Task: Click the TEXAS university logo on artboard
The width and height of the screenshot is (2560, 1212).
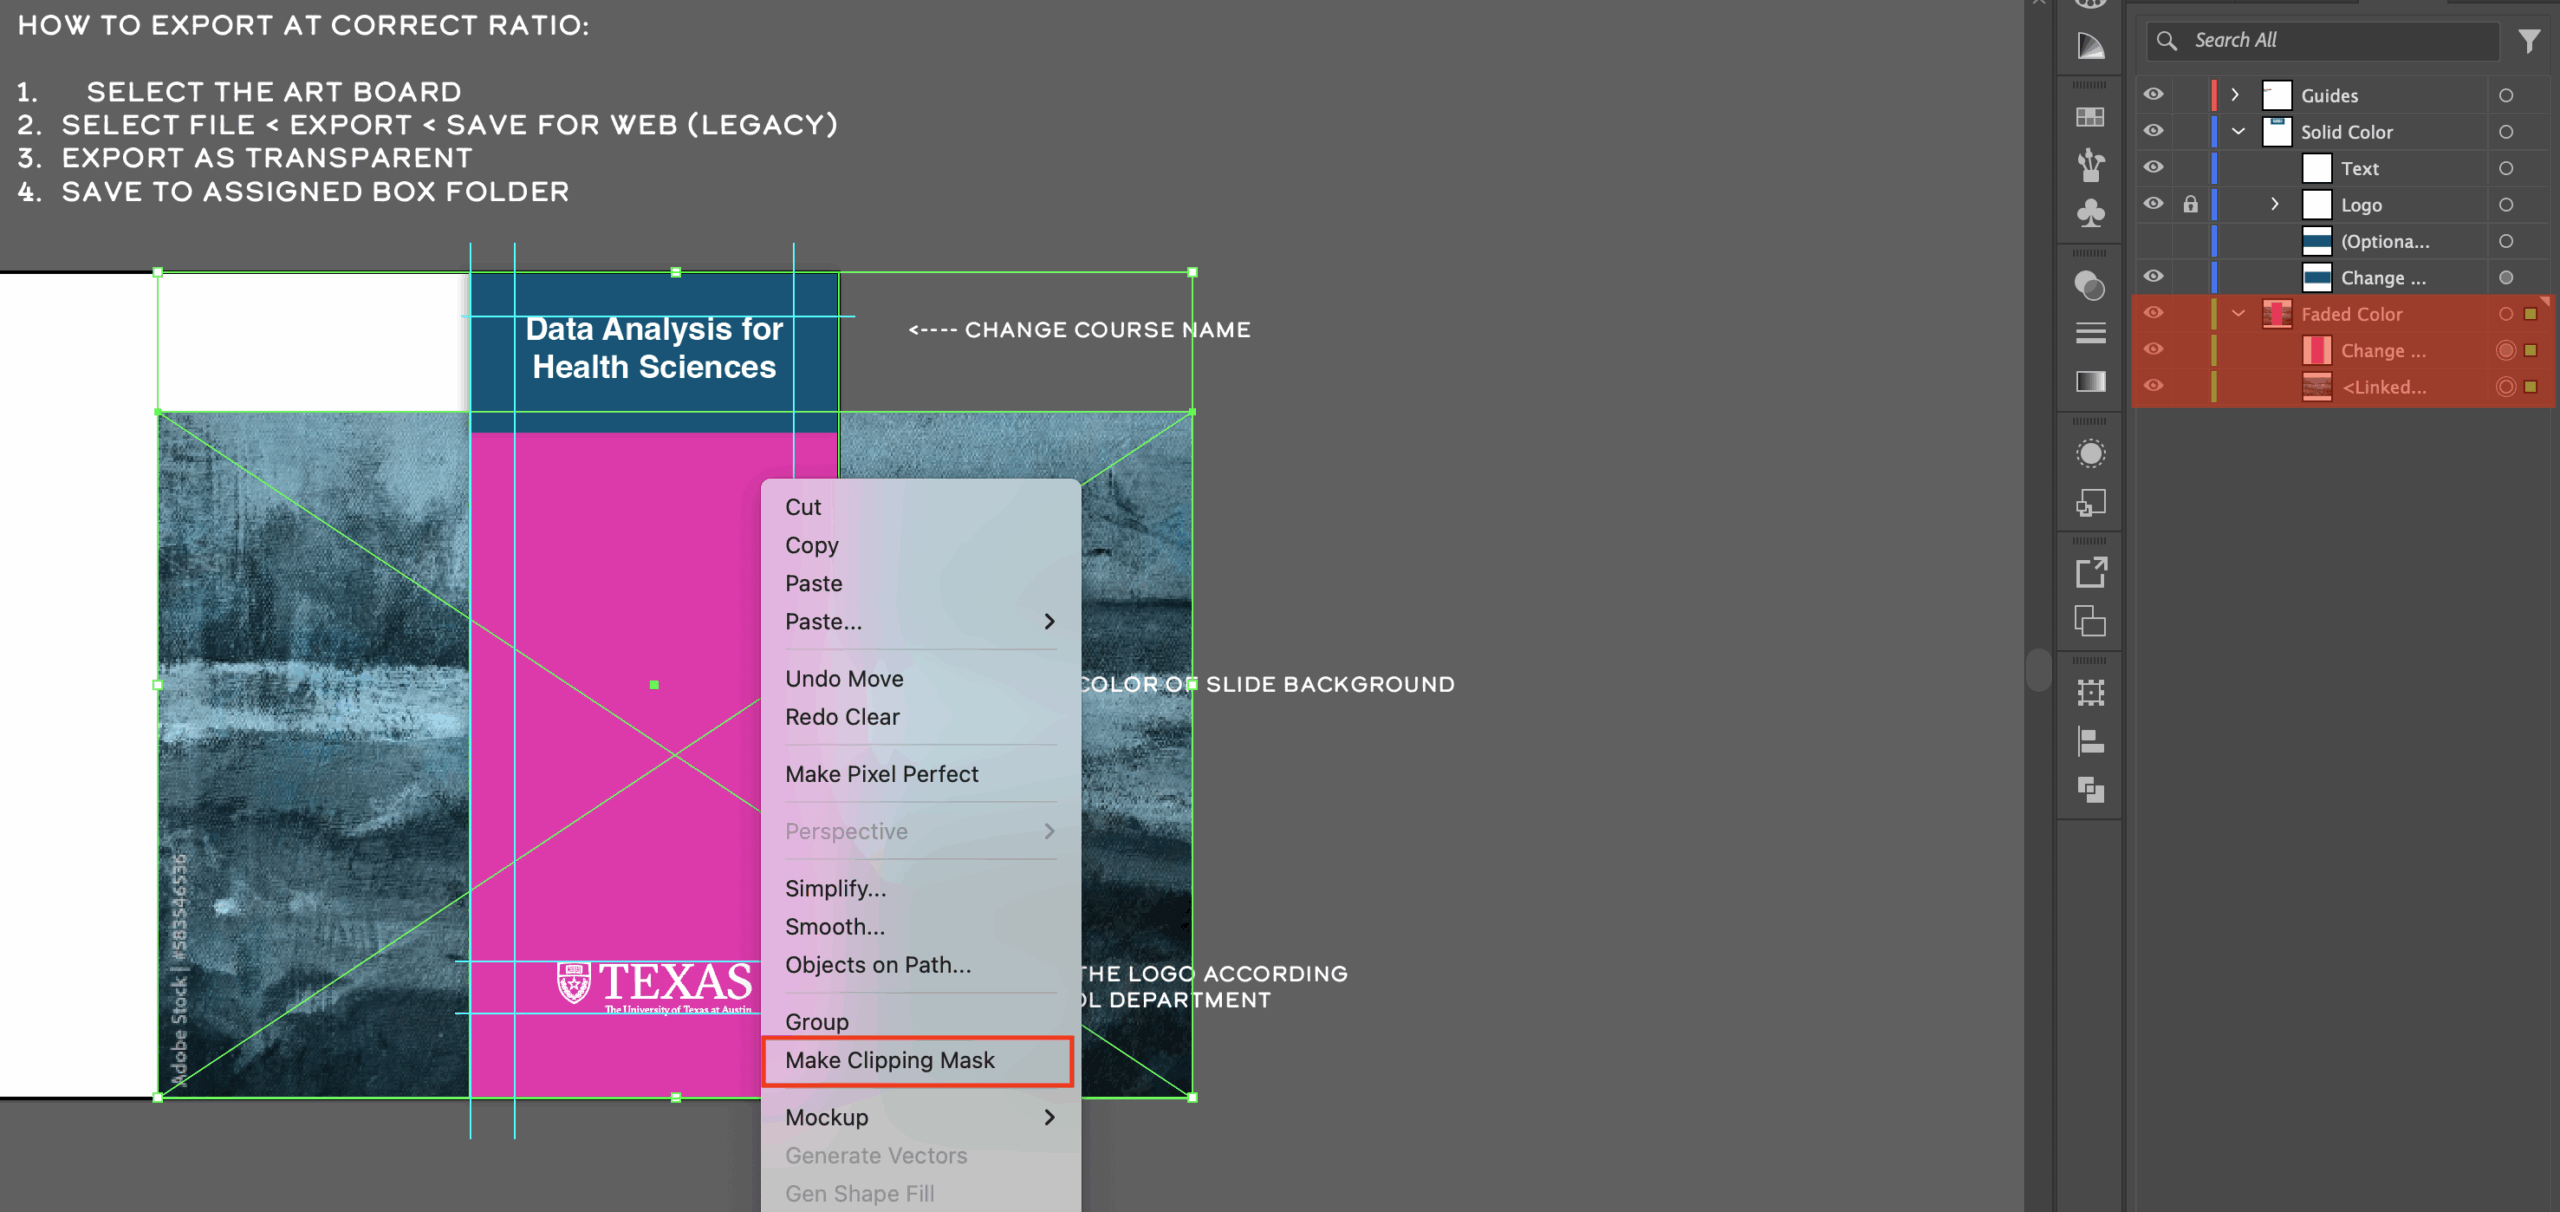Action: tap(655, 986)
